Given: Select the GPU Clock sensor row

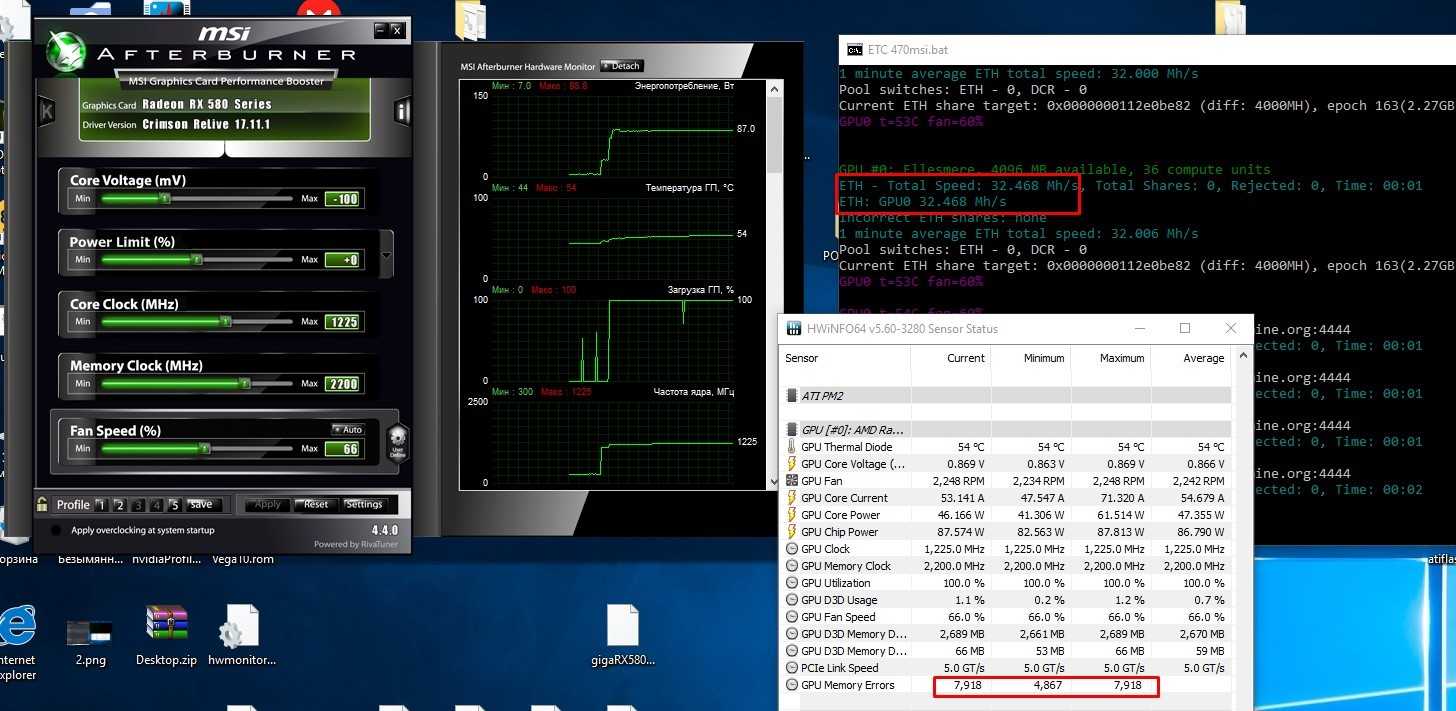Looking at the screenshot, I should click(x=1007, y=549).
